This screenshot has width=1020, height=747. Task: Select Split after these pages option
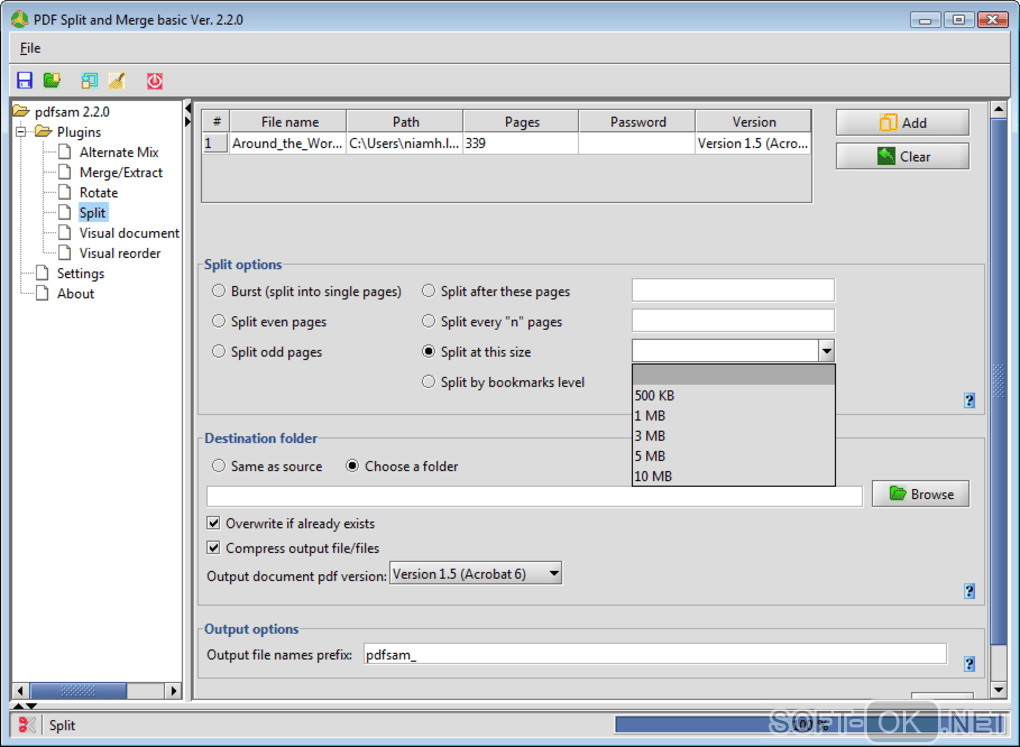(428, 291)
